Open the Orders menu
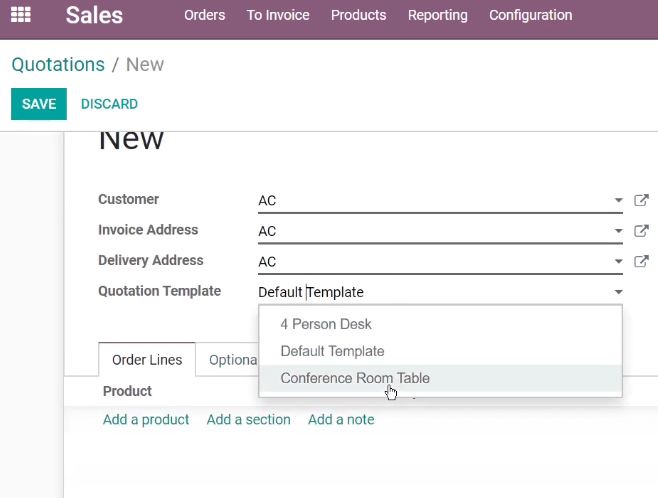 204,15
